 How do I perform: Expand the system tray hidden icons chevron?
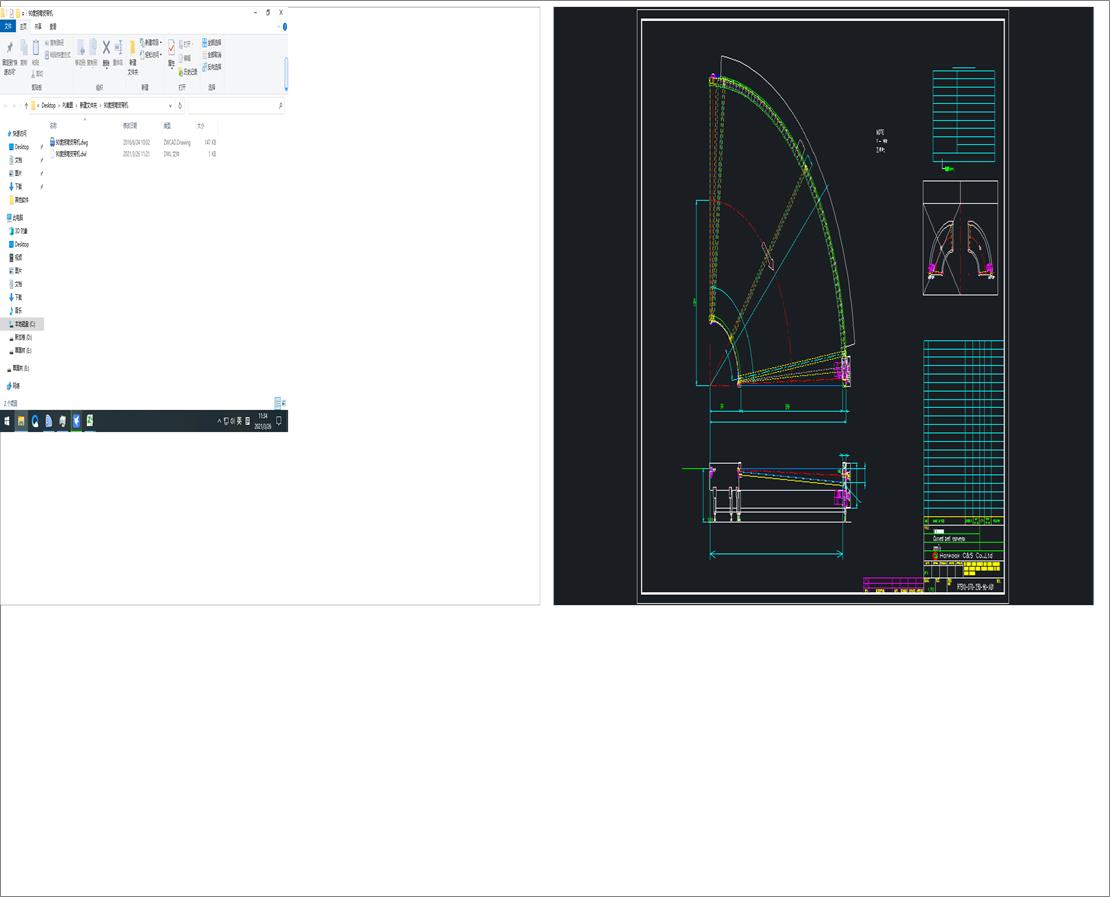pyautogui.click(x=219, y=421)
